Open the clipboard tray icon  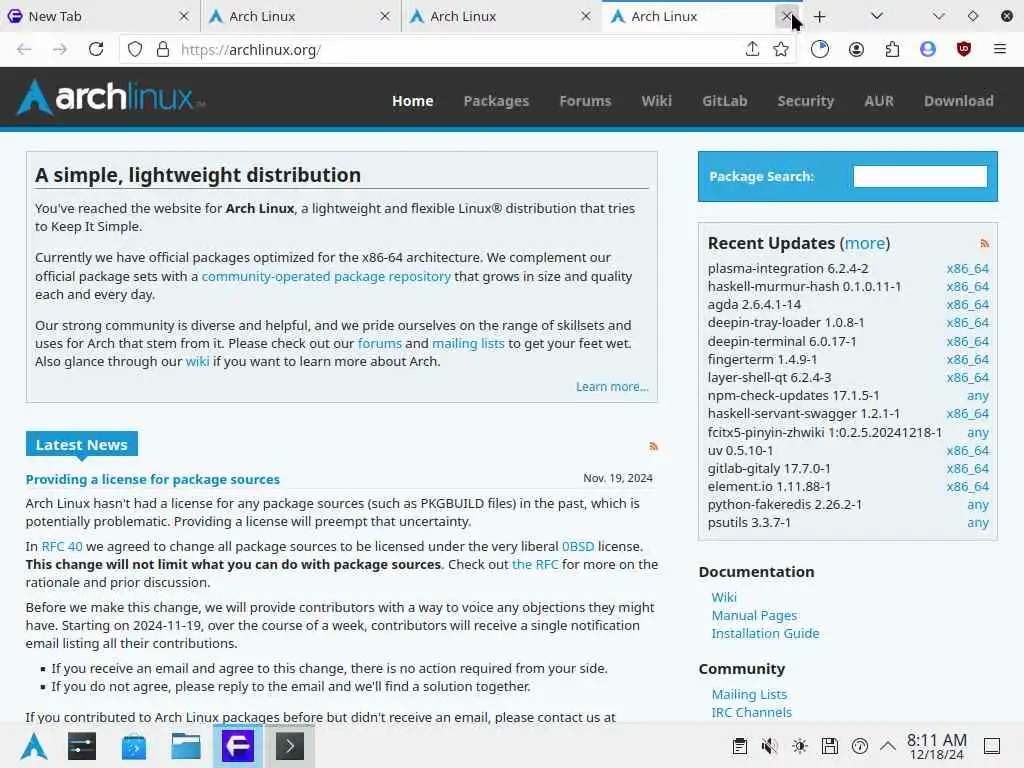(740, 746)
